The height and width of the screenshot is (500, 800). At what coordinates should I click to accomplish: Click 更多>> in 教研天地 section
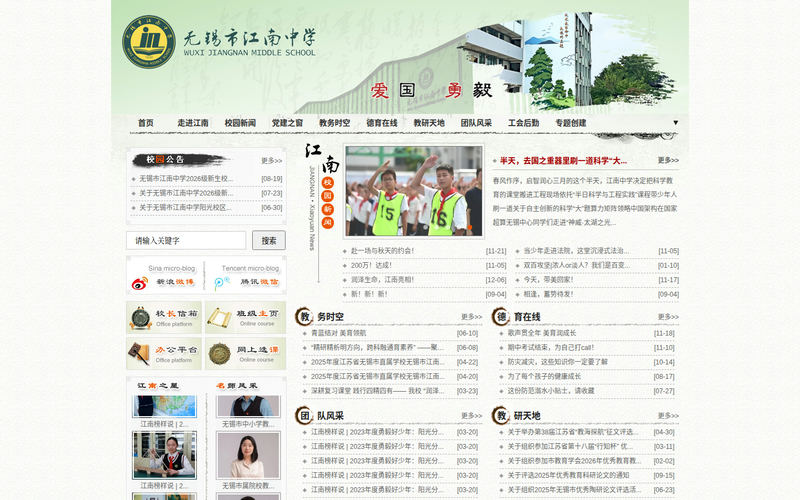pos(668,416)
